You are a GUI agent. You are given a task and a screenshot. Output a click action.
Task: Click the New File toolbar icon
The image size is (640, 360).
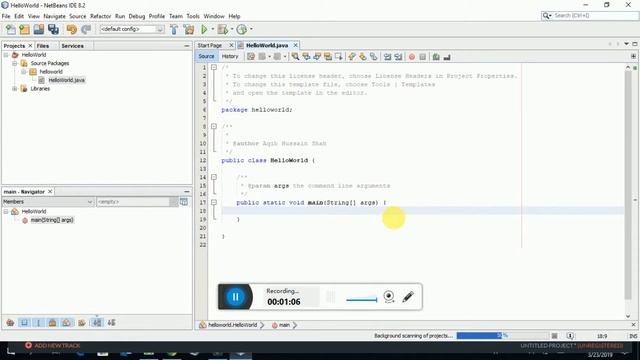11,29
